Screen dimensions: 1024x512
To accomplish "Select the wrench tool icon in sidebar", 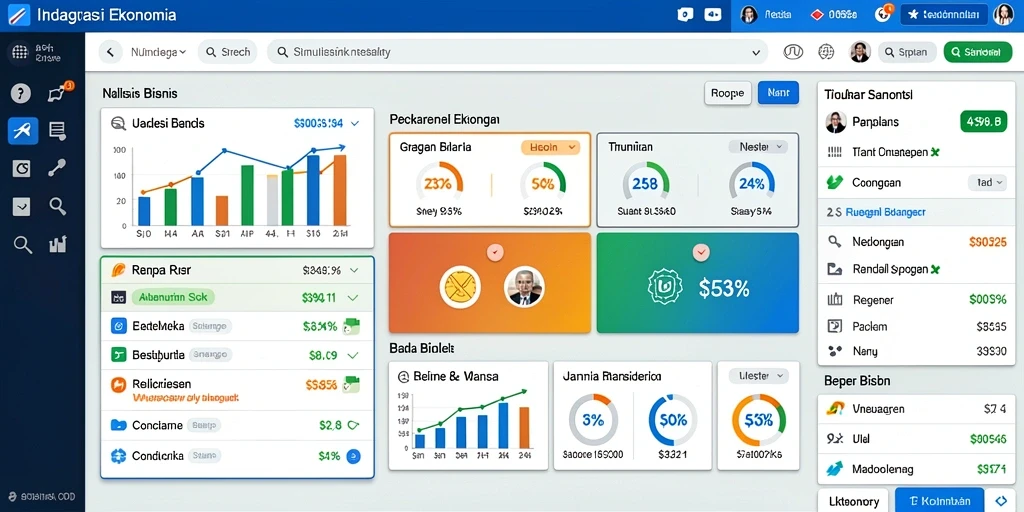I will [x=57, y=168].
